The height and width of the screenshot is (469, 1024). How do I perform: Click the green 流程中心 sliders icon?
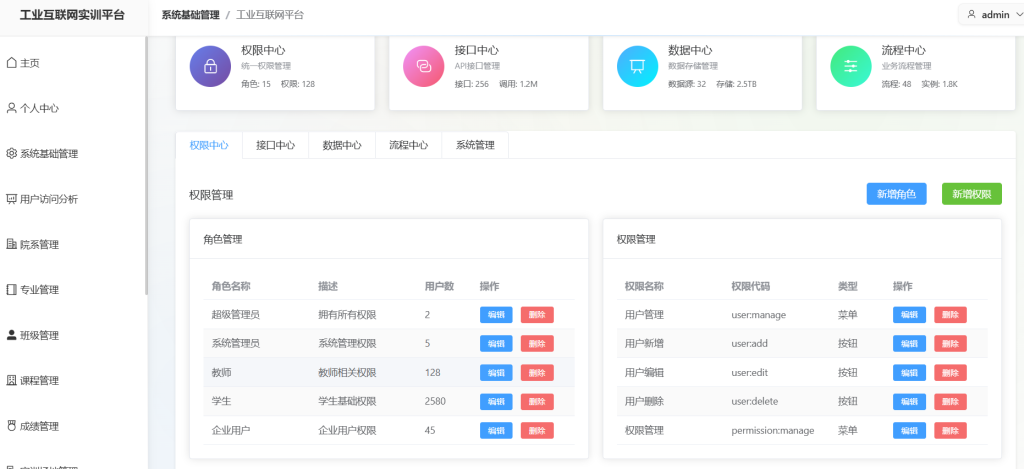pos(850,66)
